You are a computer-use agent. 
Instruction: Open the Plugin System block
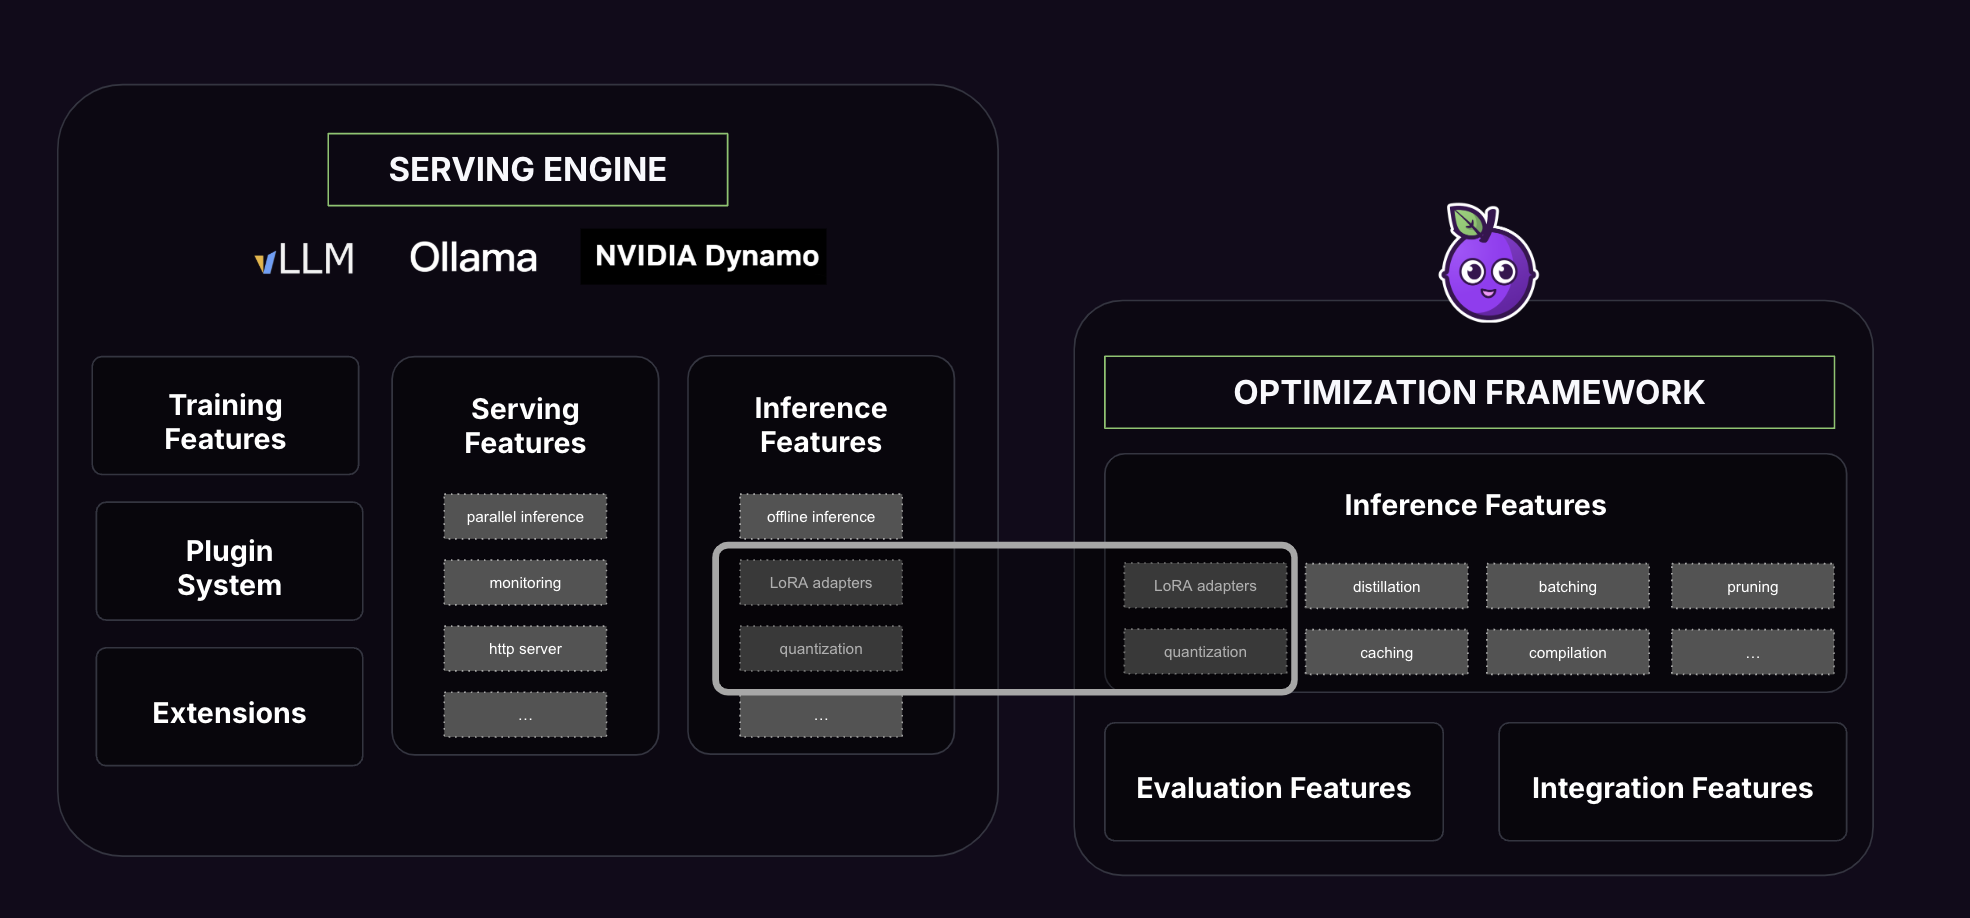click(229, 567)
